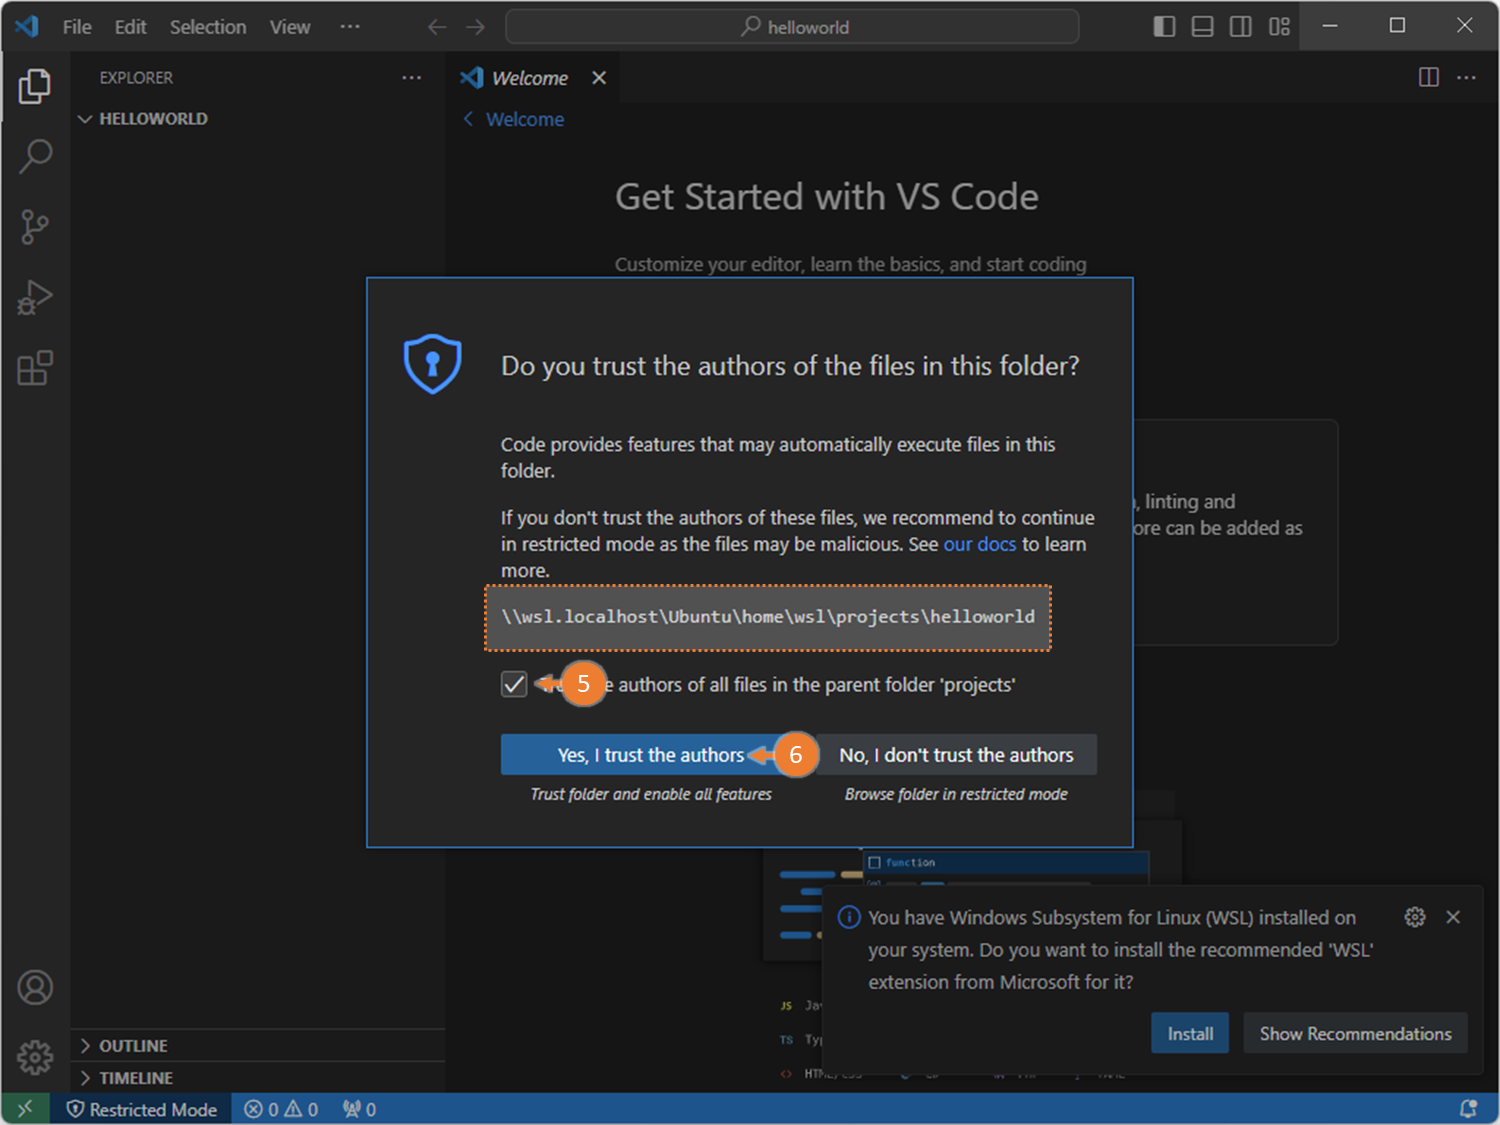Click No, I don't trust the authors
This screenshot has height=1125, width=1500.
[956, 755]
